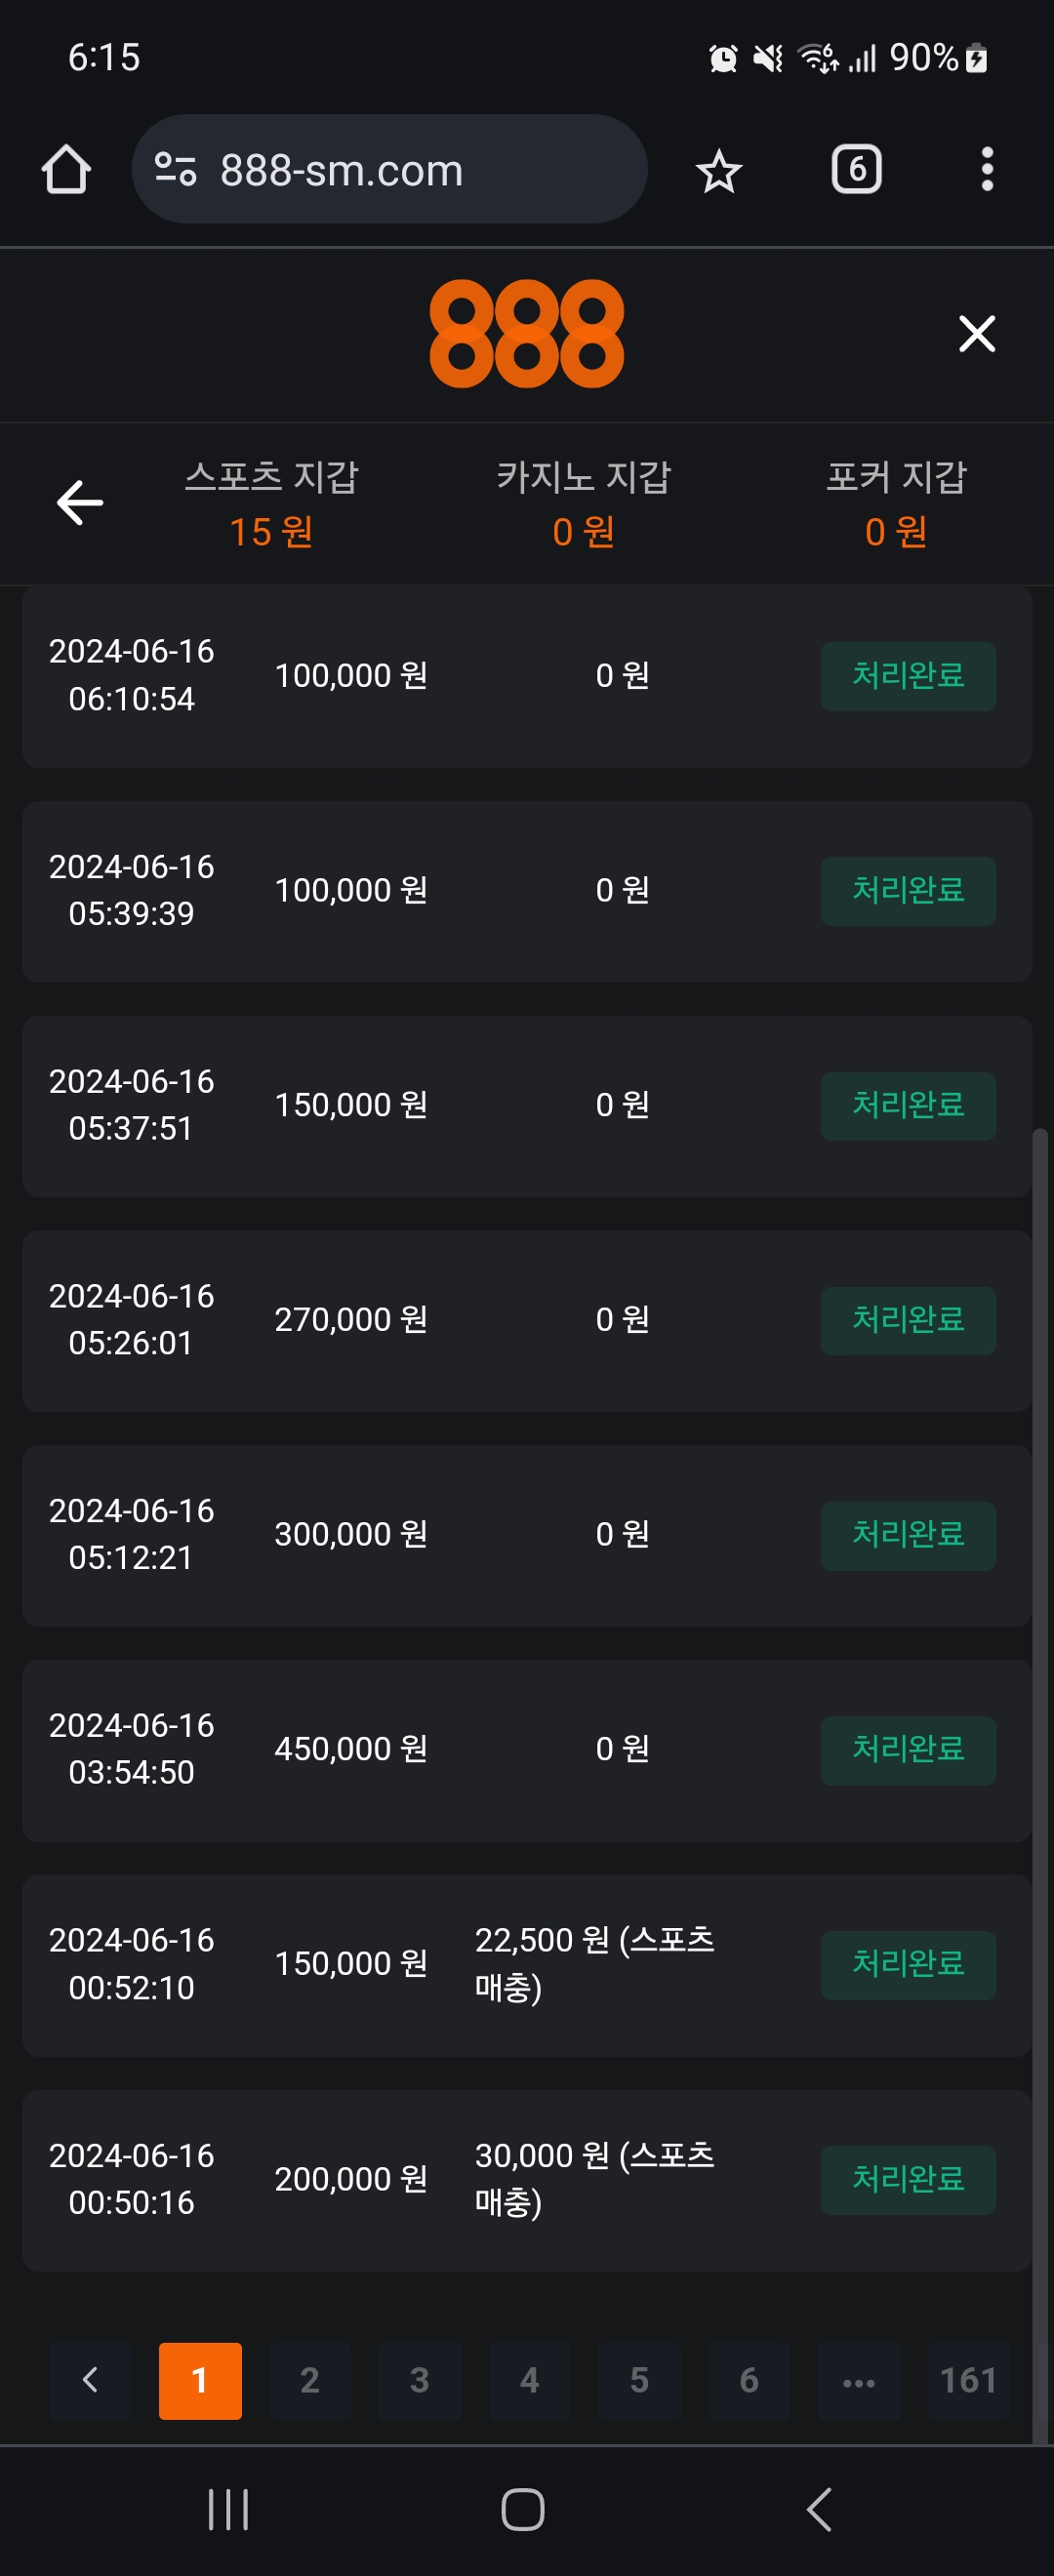The height and width of the screenshot is (2576, 1054).
Task: Tap the browser home icon
Action: pos(66,169)
